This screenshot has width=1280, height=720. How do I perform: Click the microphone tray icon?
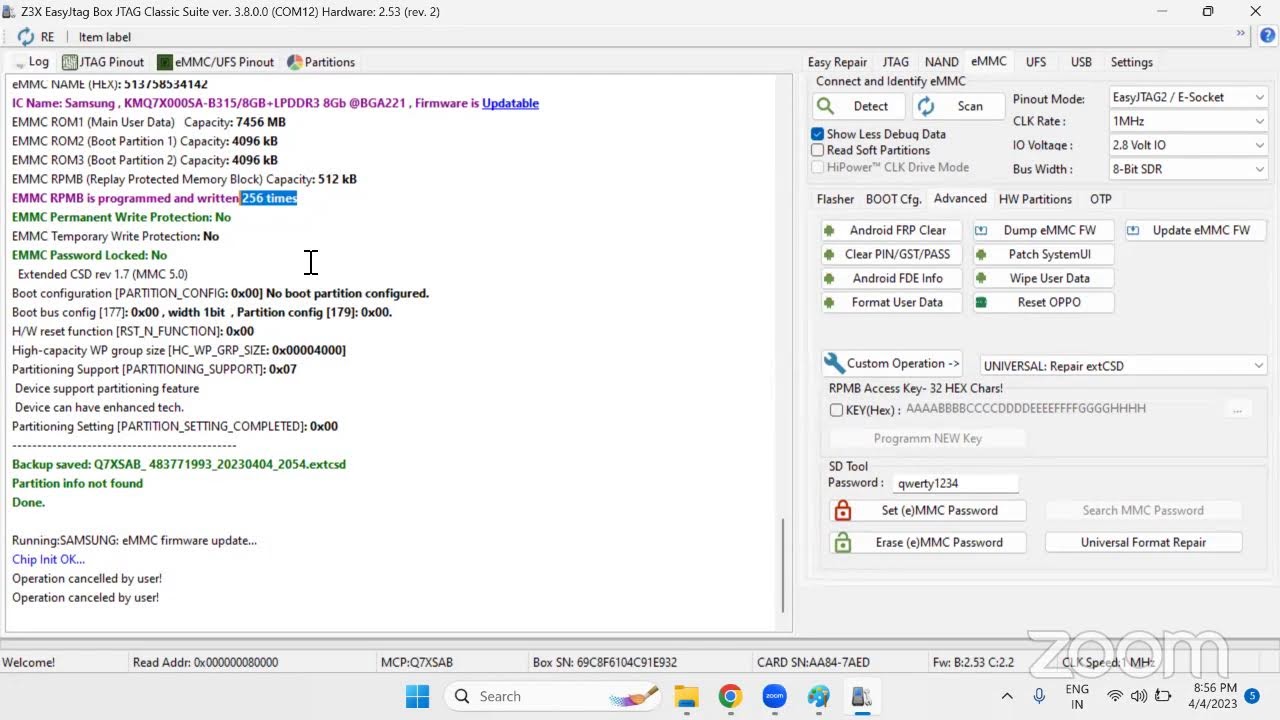1039,696
